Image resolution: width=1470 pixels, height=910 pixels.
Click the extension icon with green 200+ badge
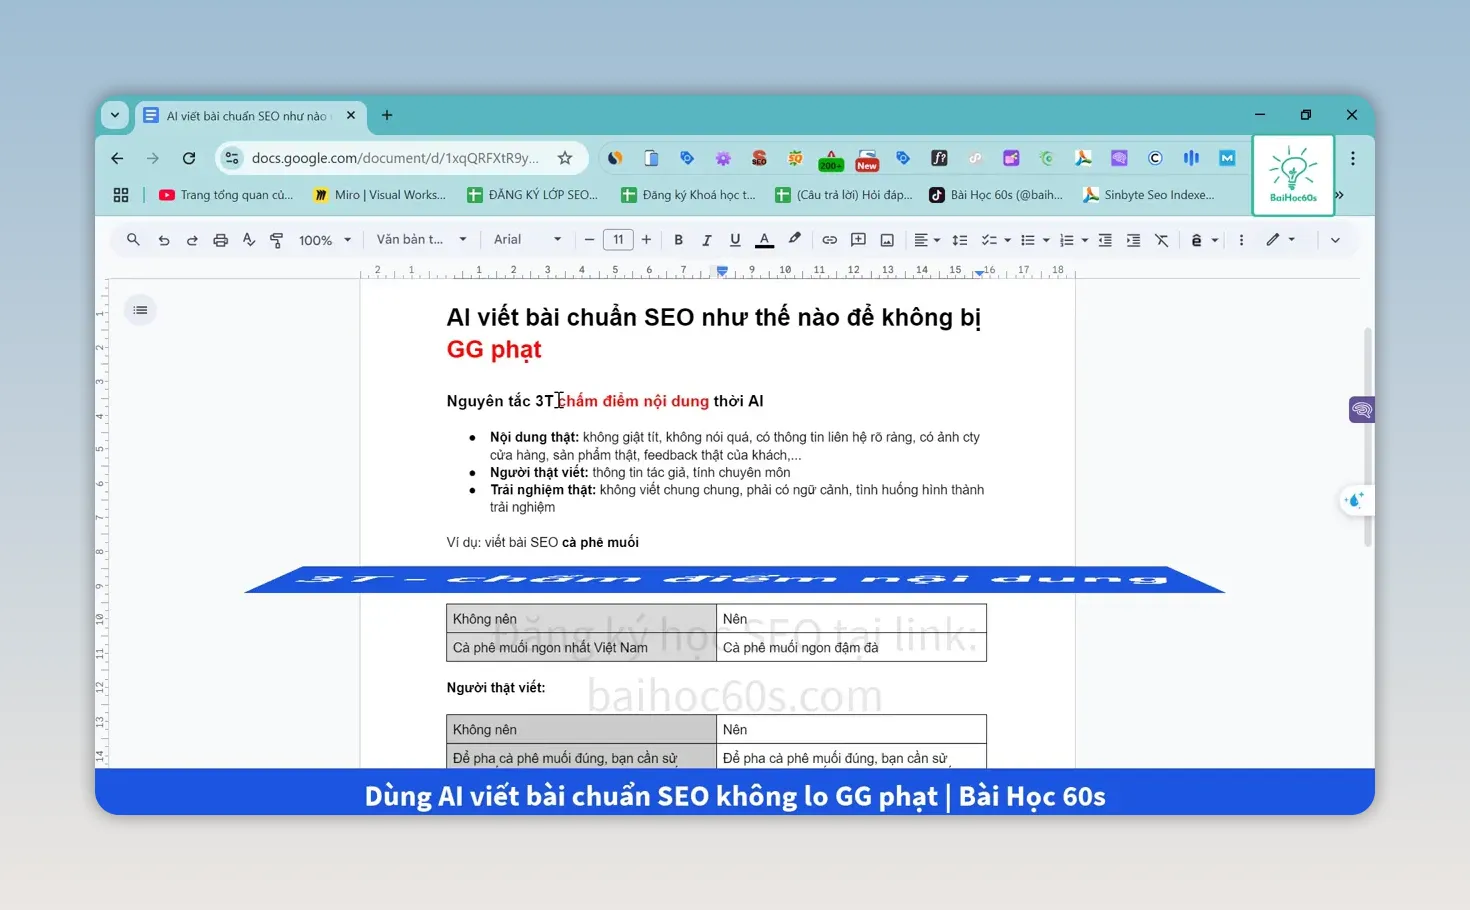click(x=830, y=159)
